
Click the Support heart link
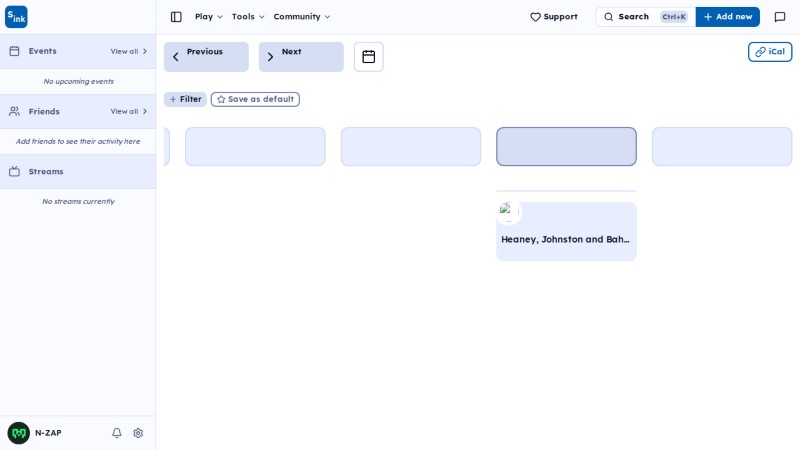(554, 17)
